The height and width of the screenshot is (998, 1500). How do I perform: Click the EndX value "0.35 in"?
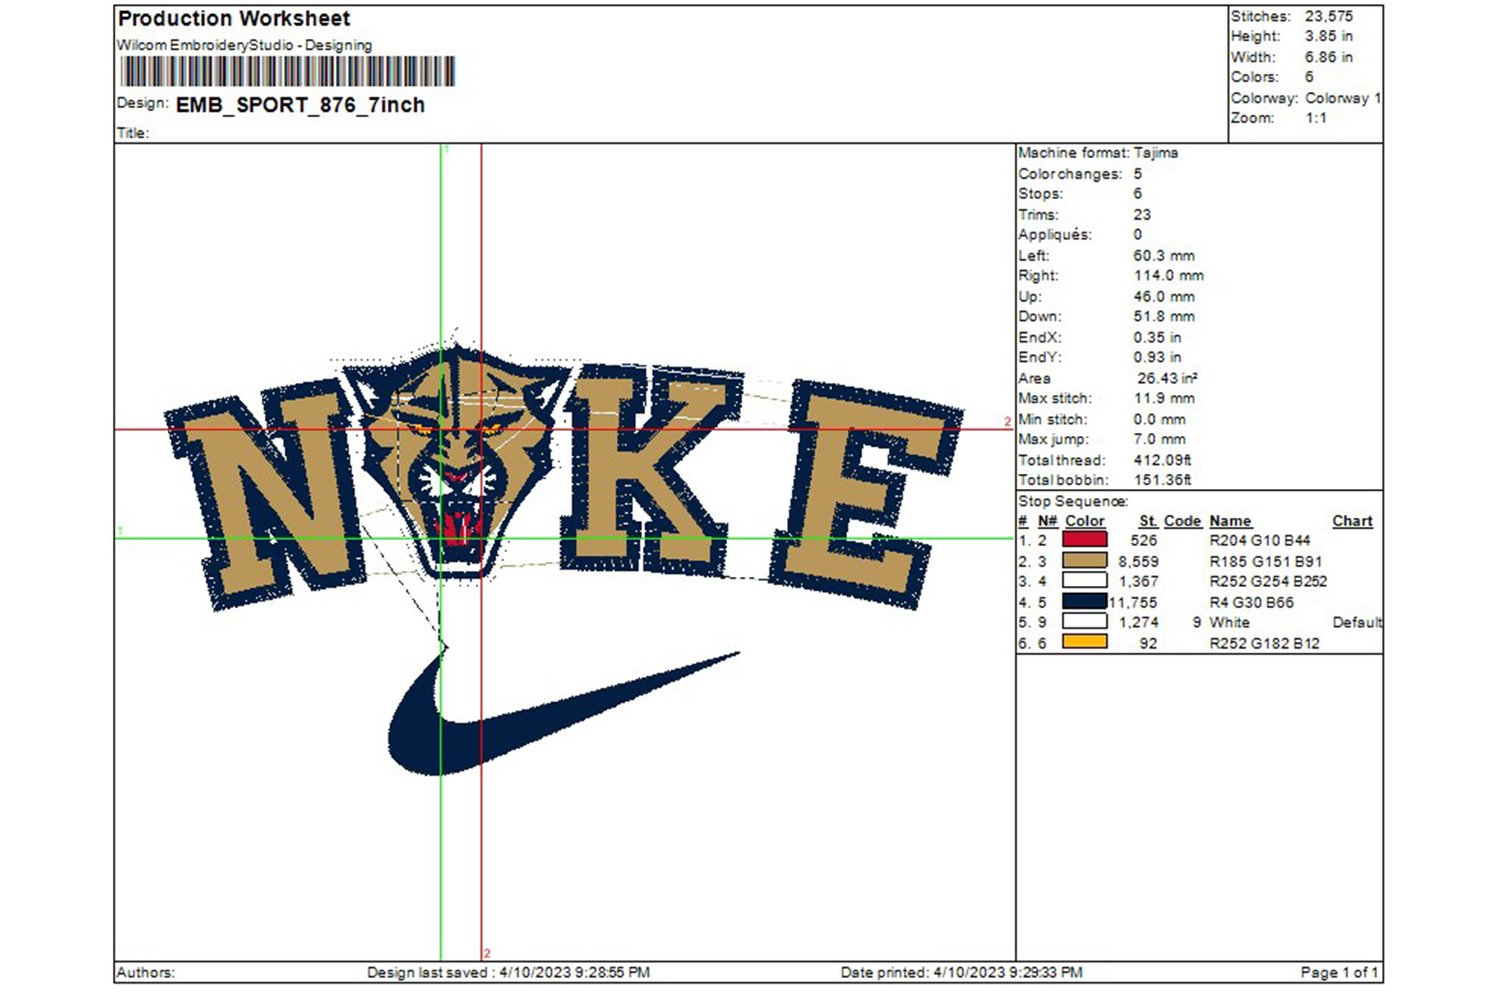pyautogui.click(x=1157, y=338)
